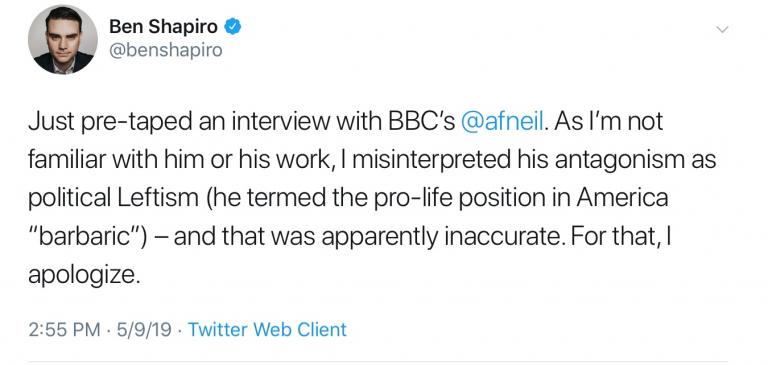
Task: Select the 5/9/19 date text
Action: 144,329
